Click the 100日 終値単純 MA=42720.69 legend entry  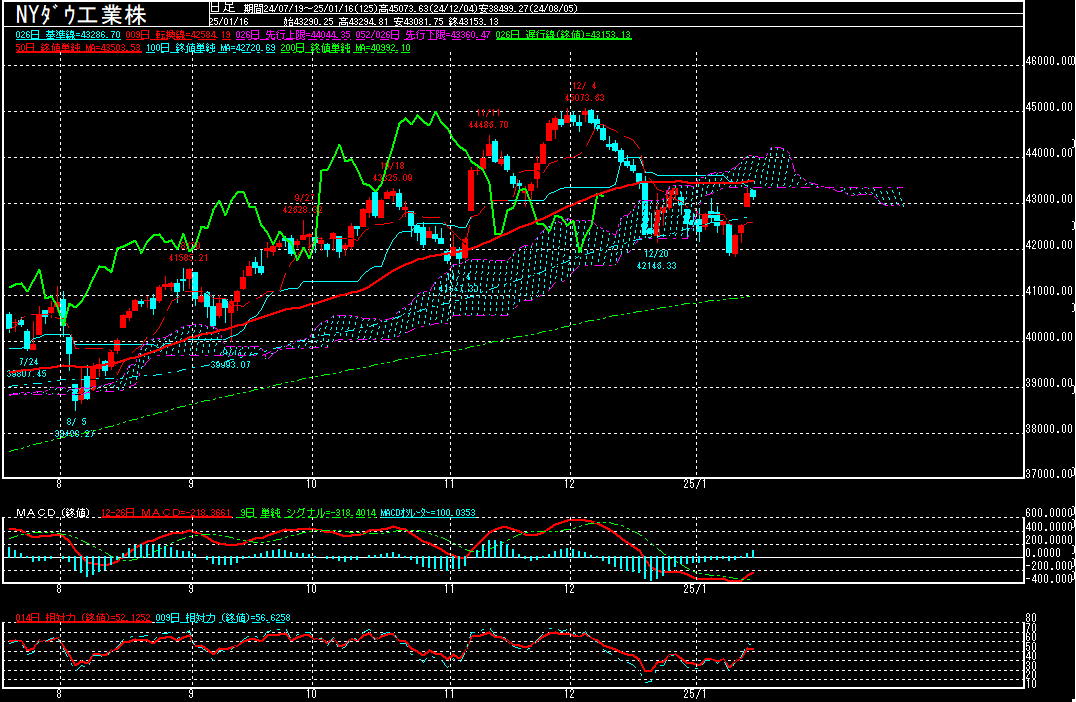tap(211, 48)
